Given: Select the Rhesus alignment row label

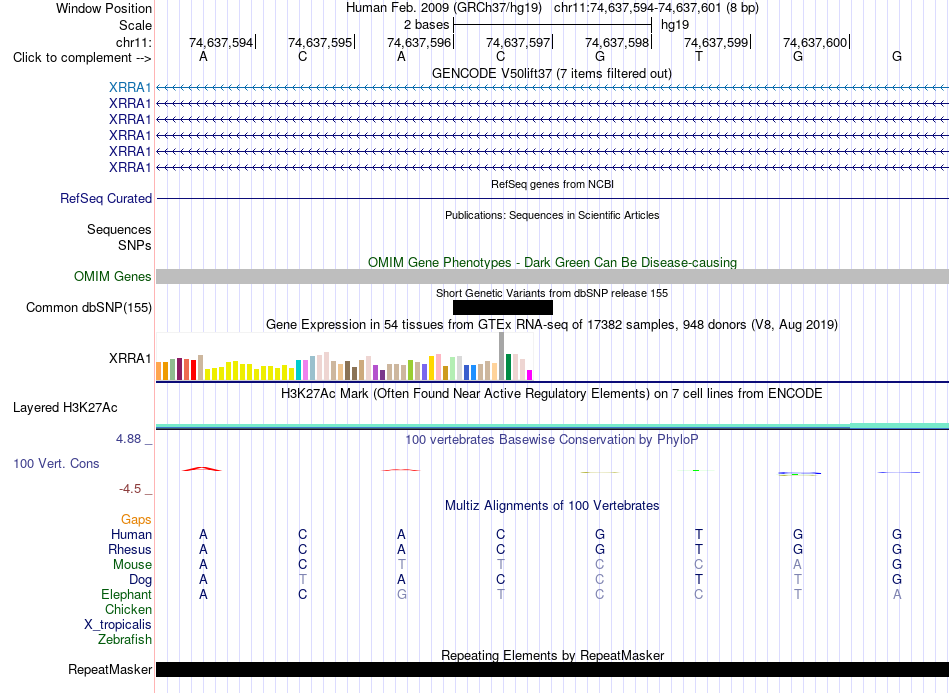Looking at the screenshot, I should (130, 549).
